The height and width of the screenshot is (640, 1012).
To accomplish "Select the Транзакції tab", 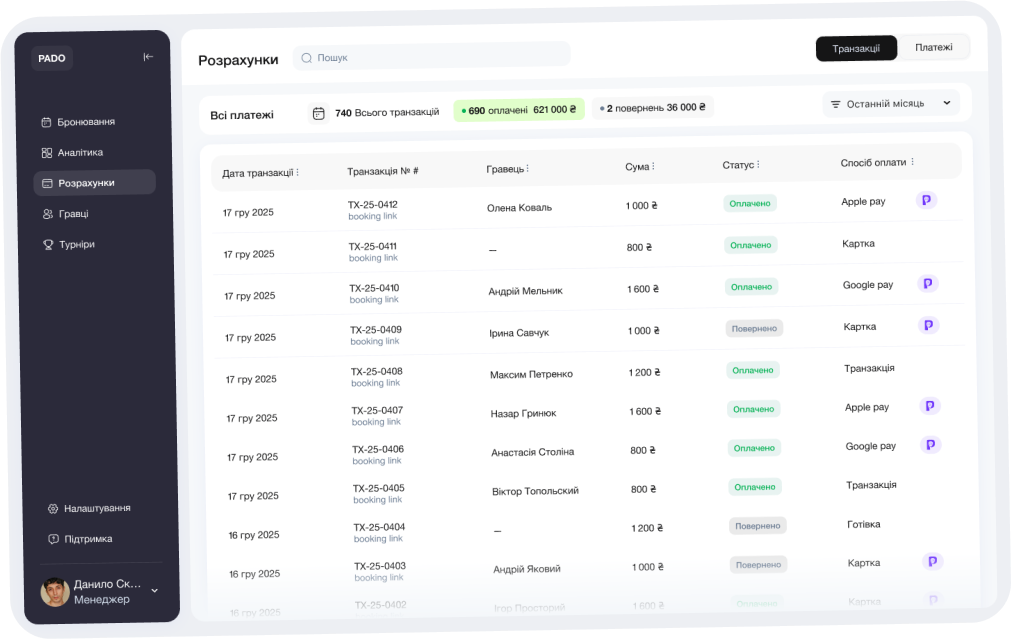I will click(x=856, y=48).
